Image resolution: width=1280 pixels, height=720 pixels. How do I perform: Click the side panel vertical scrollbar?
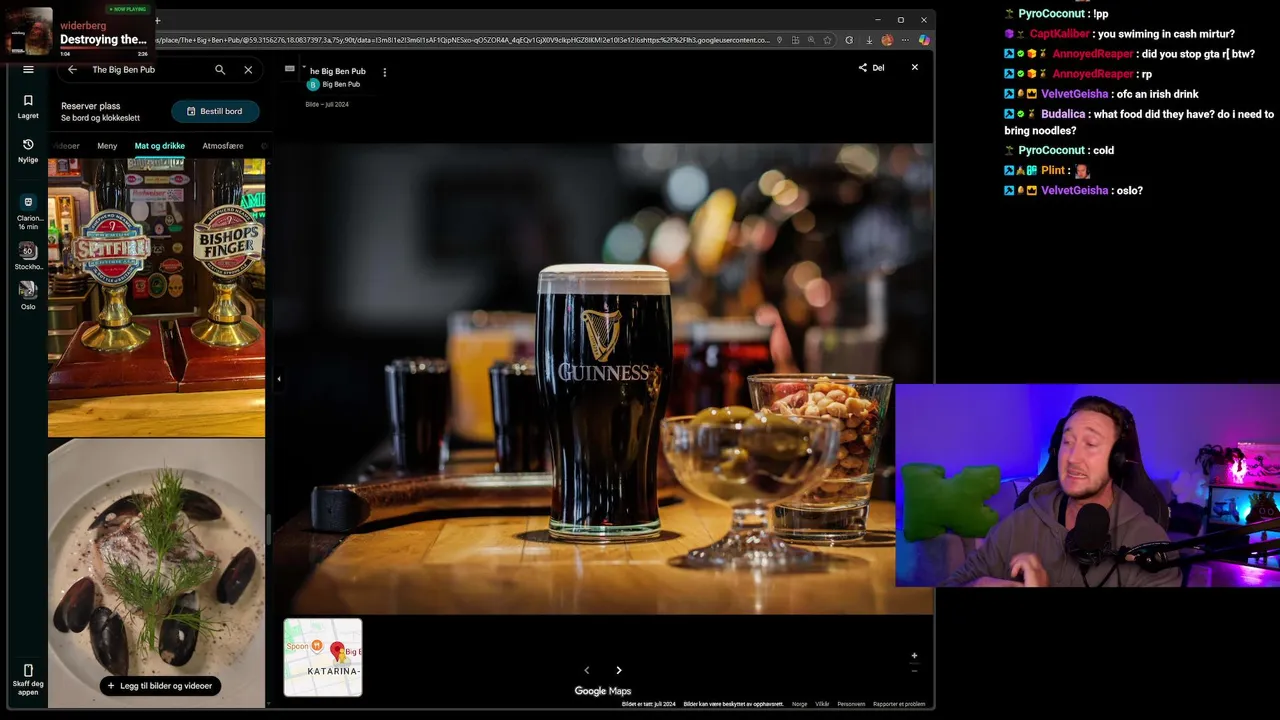click(268, 530)
